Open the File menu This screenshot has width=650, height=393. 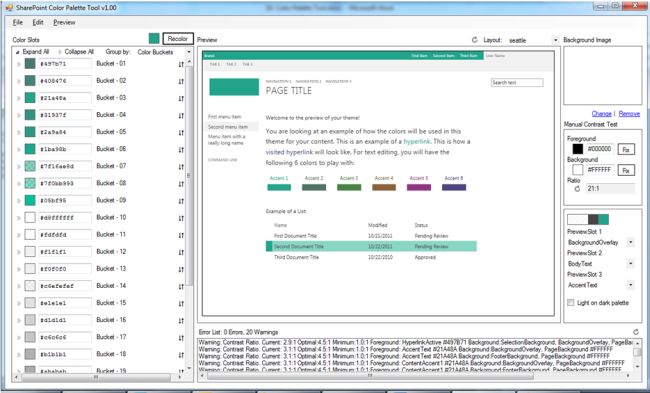click(18, 22)
